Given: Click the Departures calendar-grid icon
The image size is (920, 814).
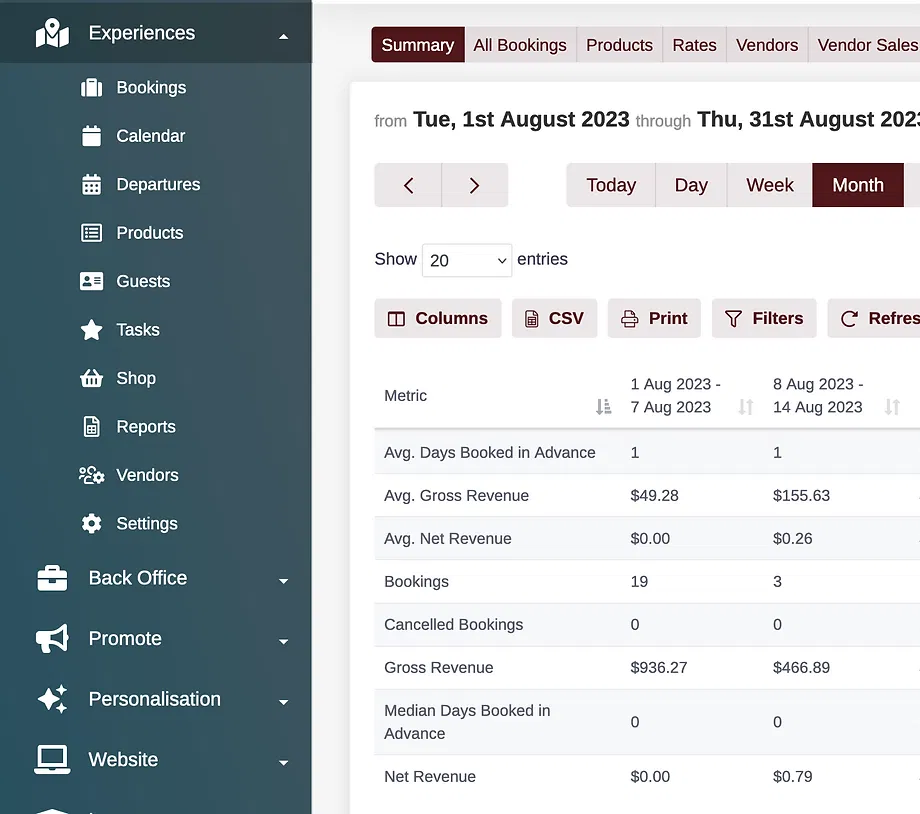Looking at the screenshot, I should click(91, 185).
